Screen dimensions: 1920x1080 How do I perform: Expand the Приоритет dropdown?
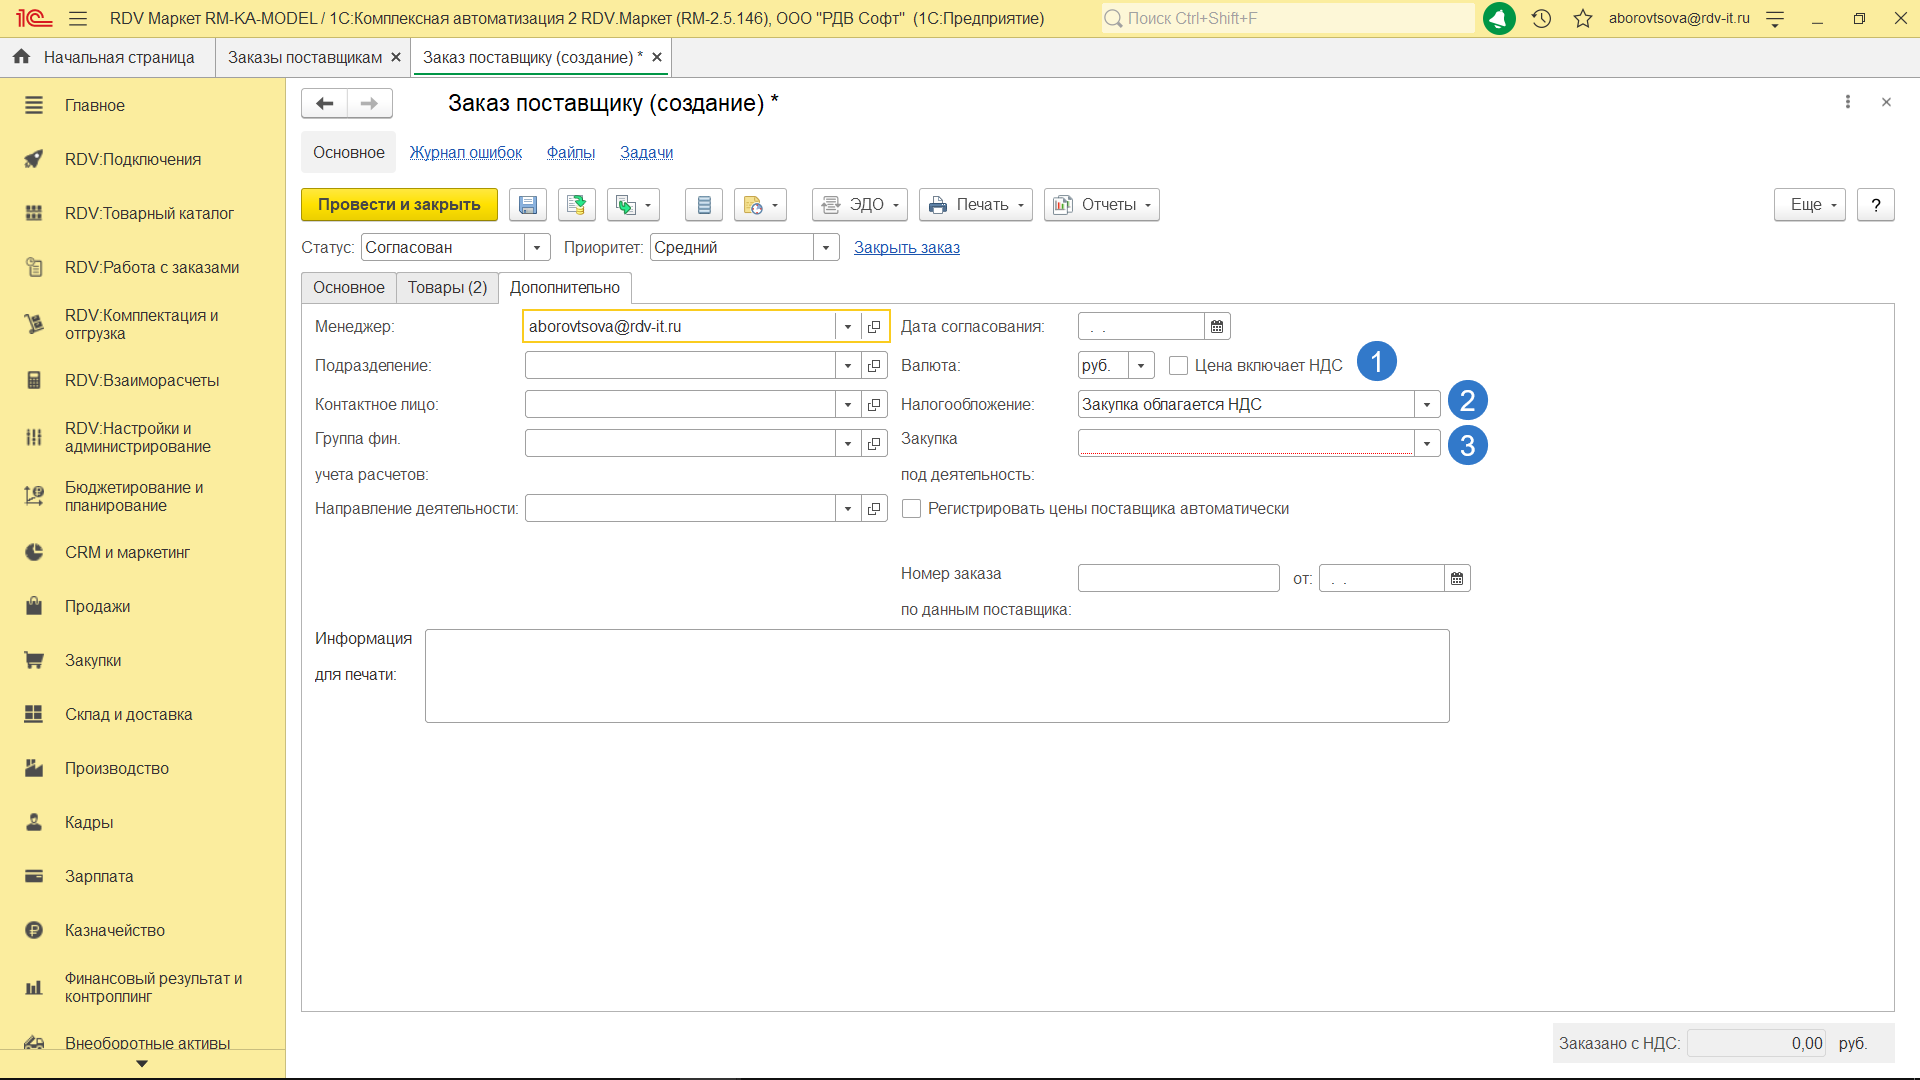pos(826,248)
